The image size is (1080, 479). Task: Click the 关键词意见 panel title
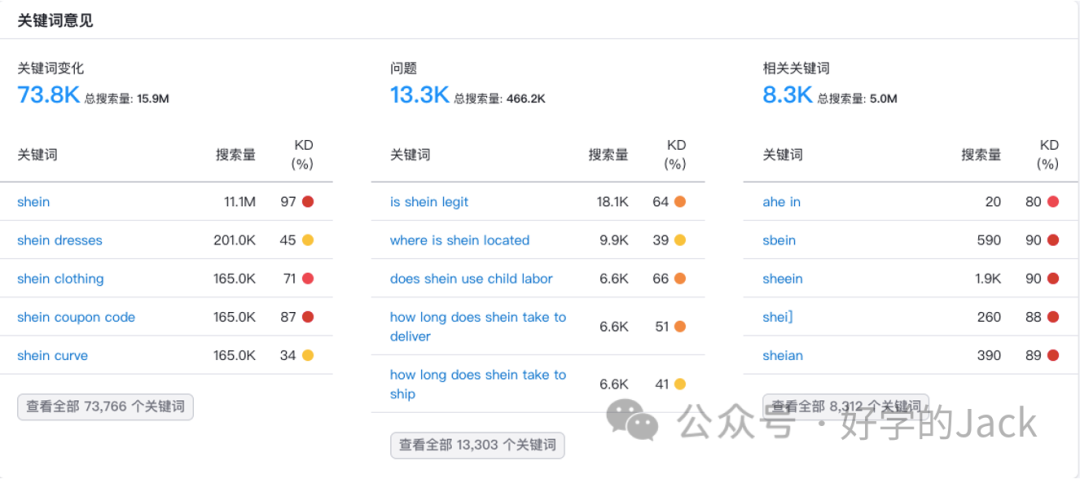(55, 21)
